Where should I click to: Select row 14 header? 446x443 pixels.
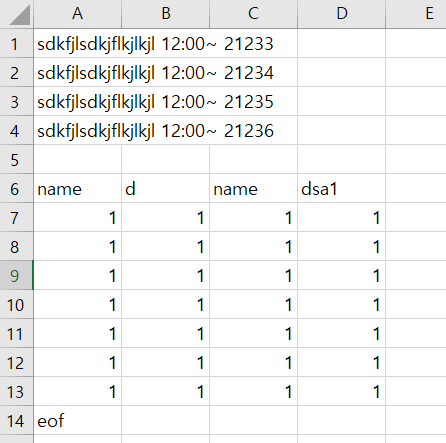point(17,421)
